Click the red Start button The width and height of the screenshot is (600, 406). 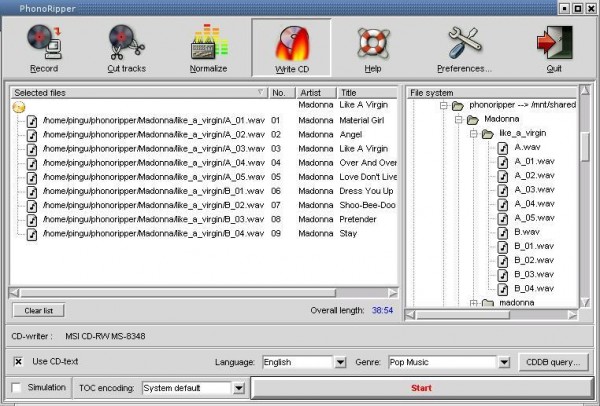click(422, 388)
